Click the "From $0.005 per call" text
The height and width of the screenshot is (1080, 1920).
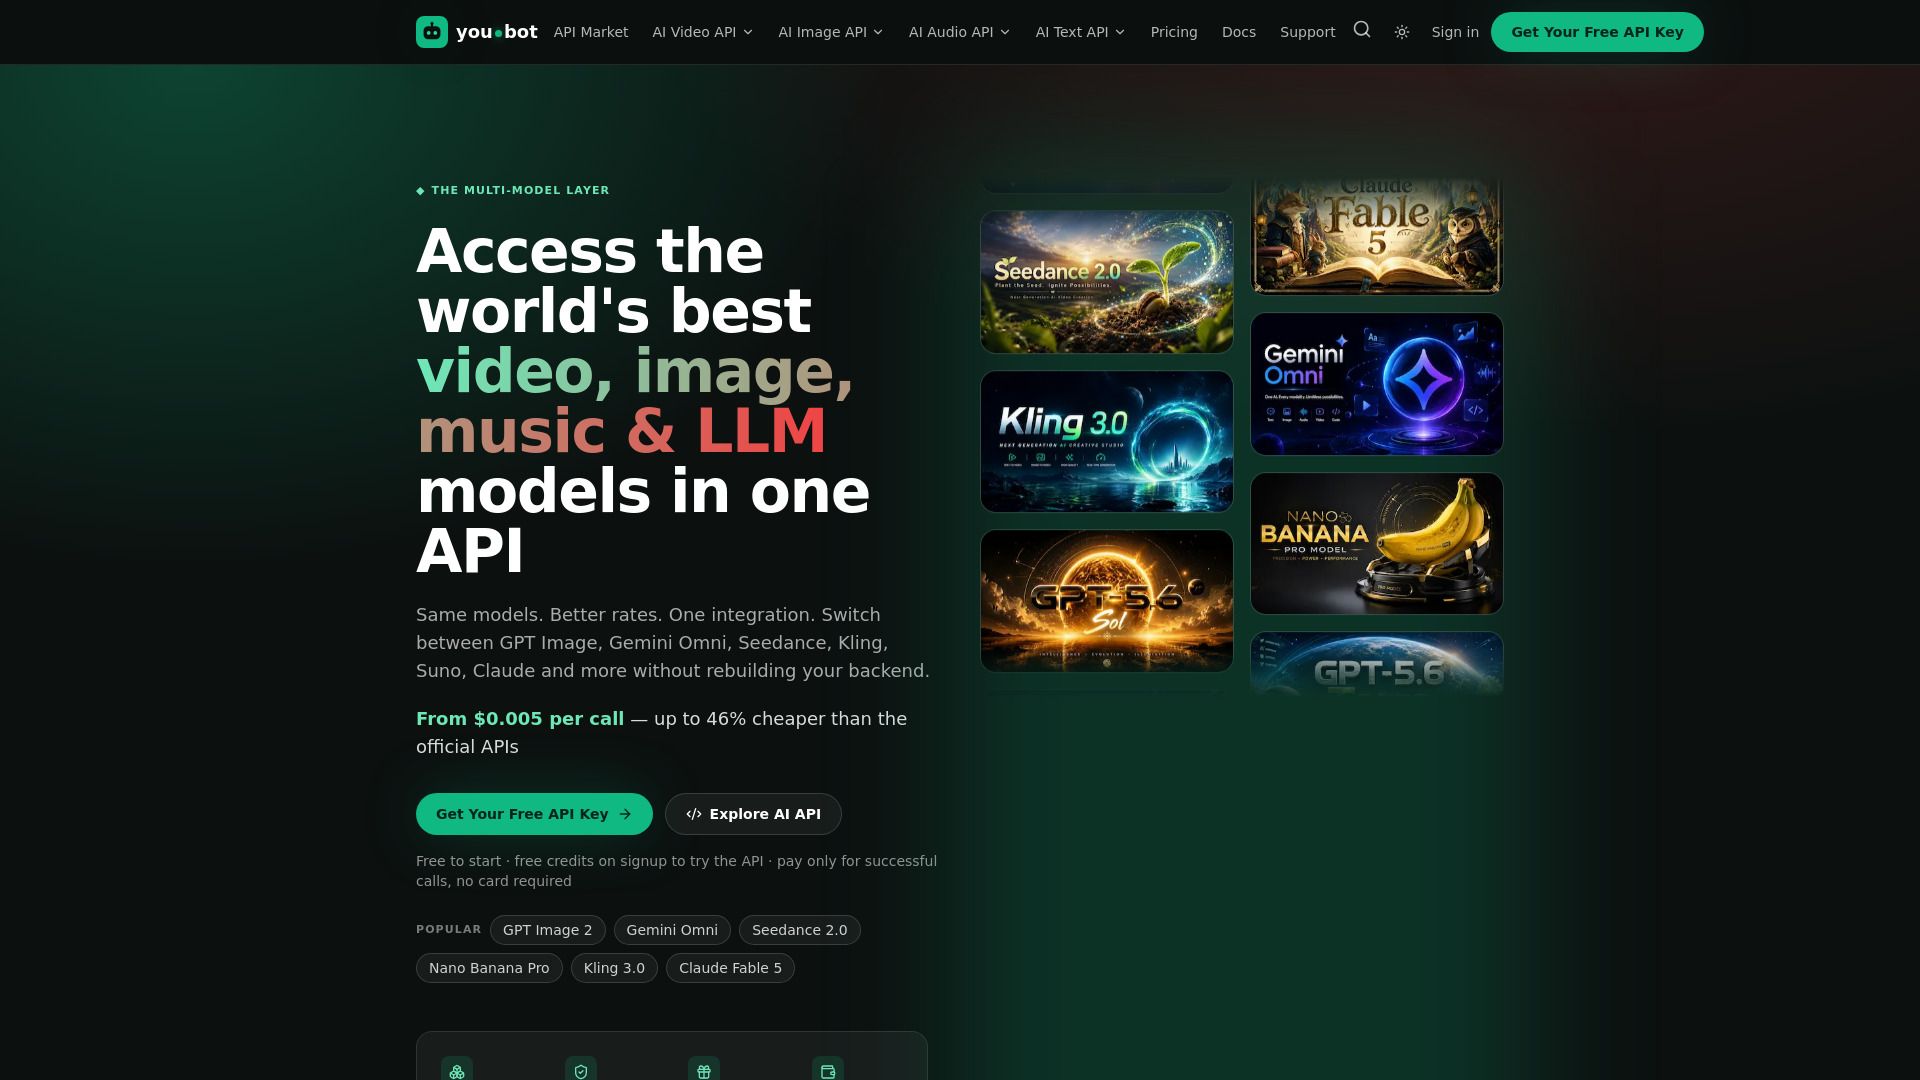[x=520, y=719]
